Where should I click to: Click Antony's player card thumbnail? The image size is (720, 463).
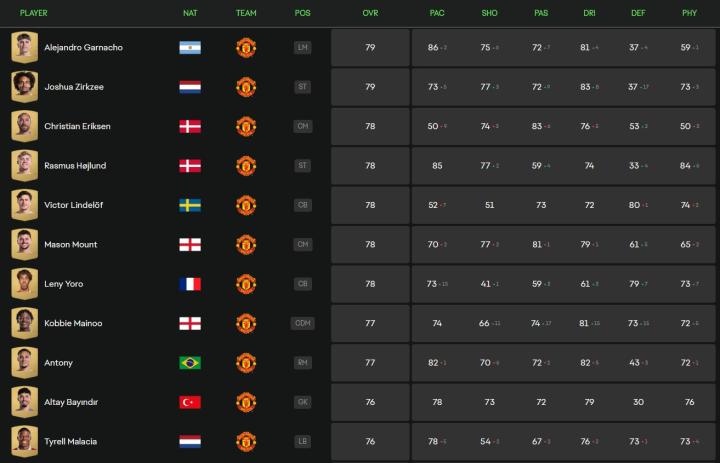pos(24,363)
